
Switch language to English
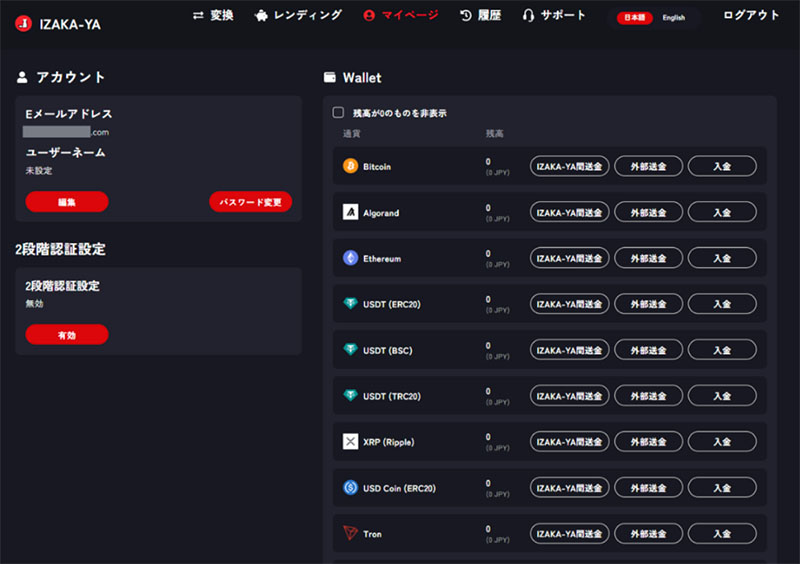(673, 17)
